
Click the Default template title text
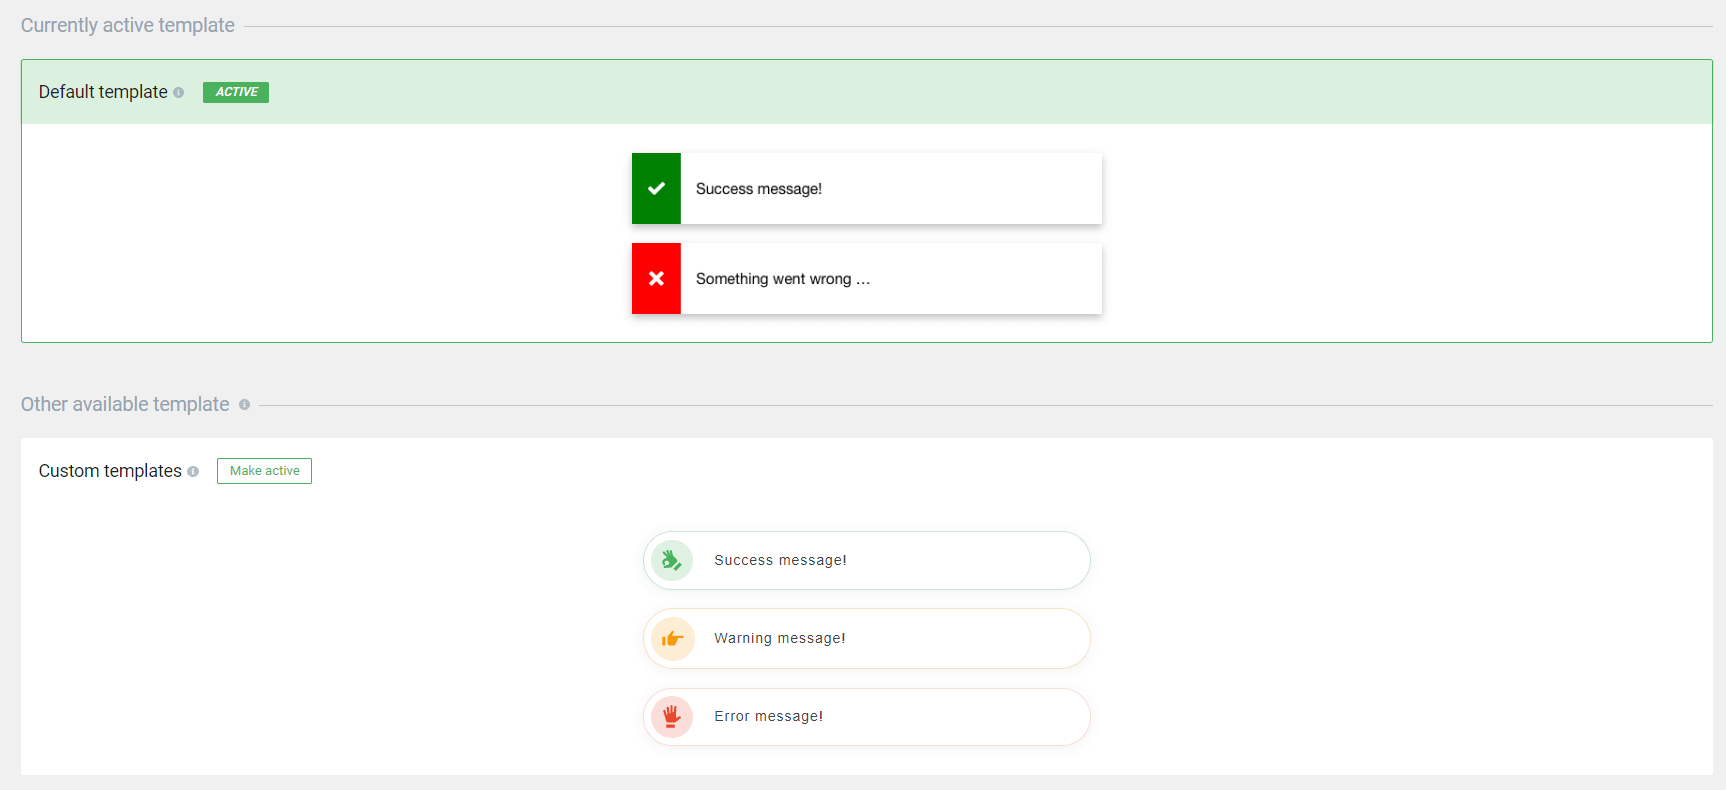coord(103,92)
